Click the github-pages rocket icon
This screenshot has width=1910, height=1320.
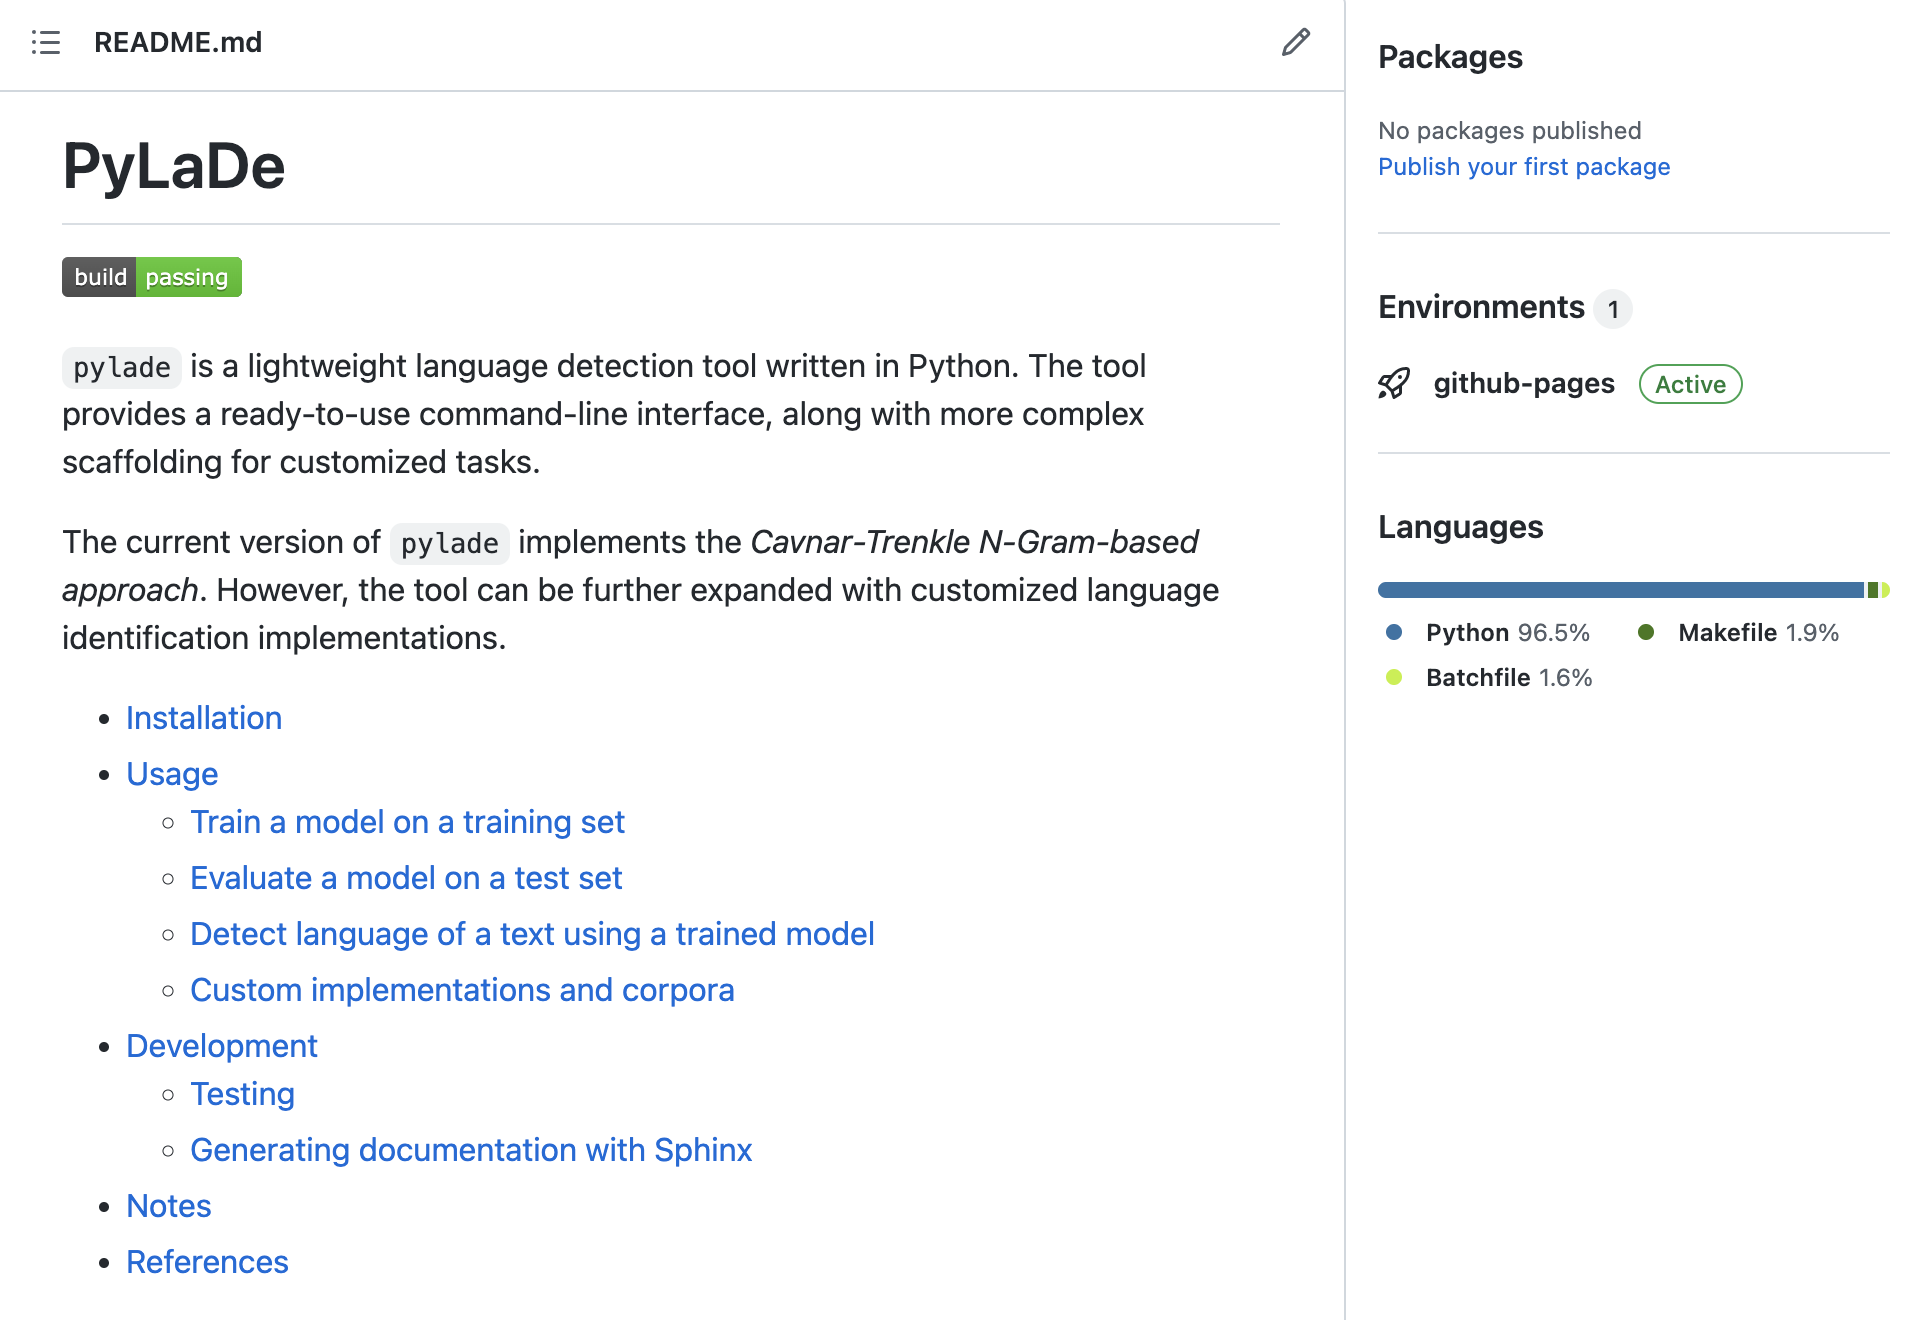coord(1394,384)
